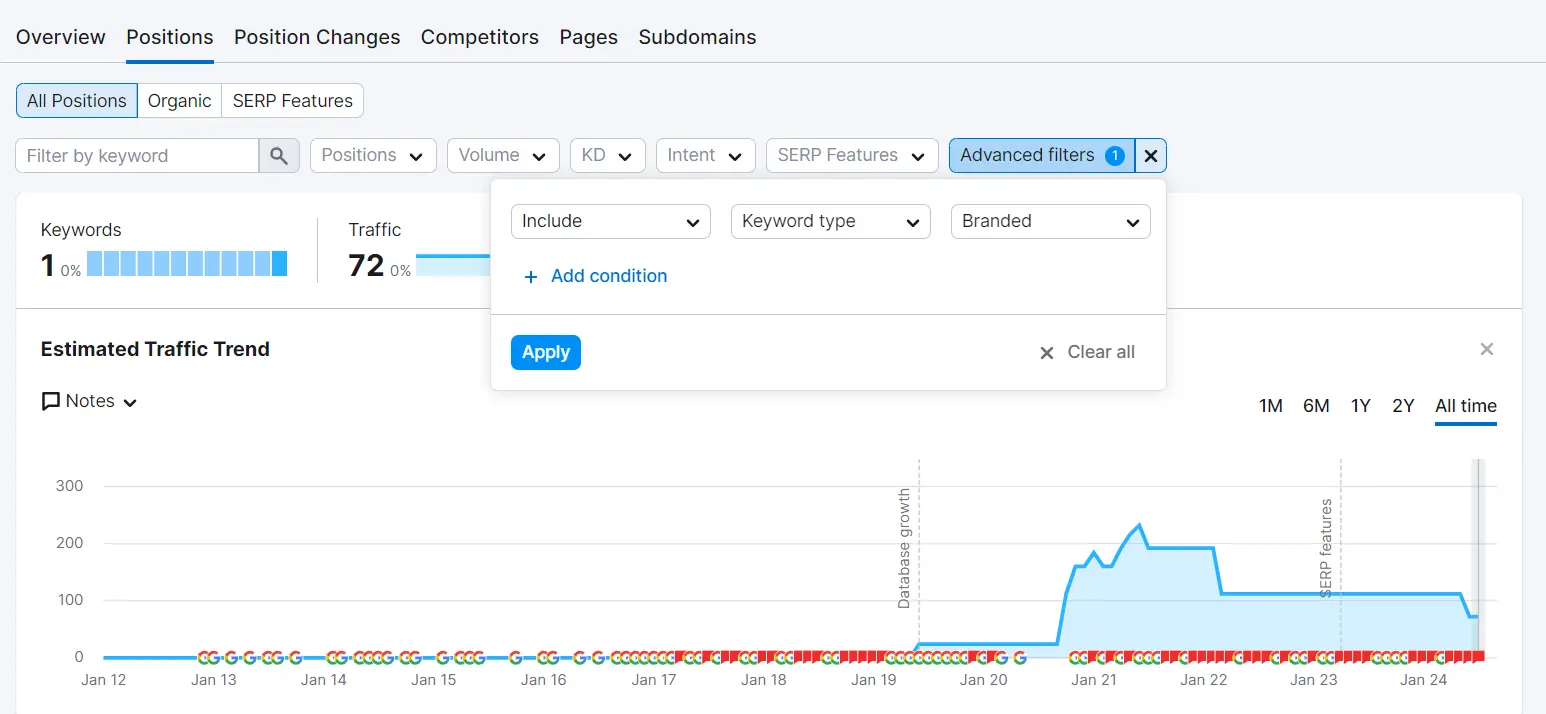Switch chart range to 6M
Viewport: 1546px width, 714px height.
click(1316, 405)
